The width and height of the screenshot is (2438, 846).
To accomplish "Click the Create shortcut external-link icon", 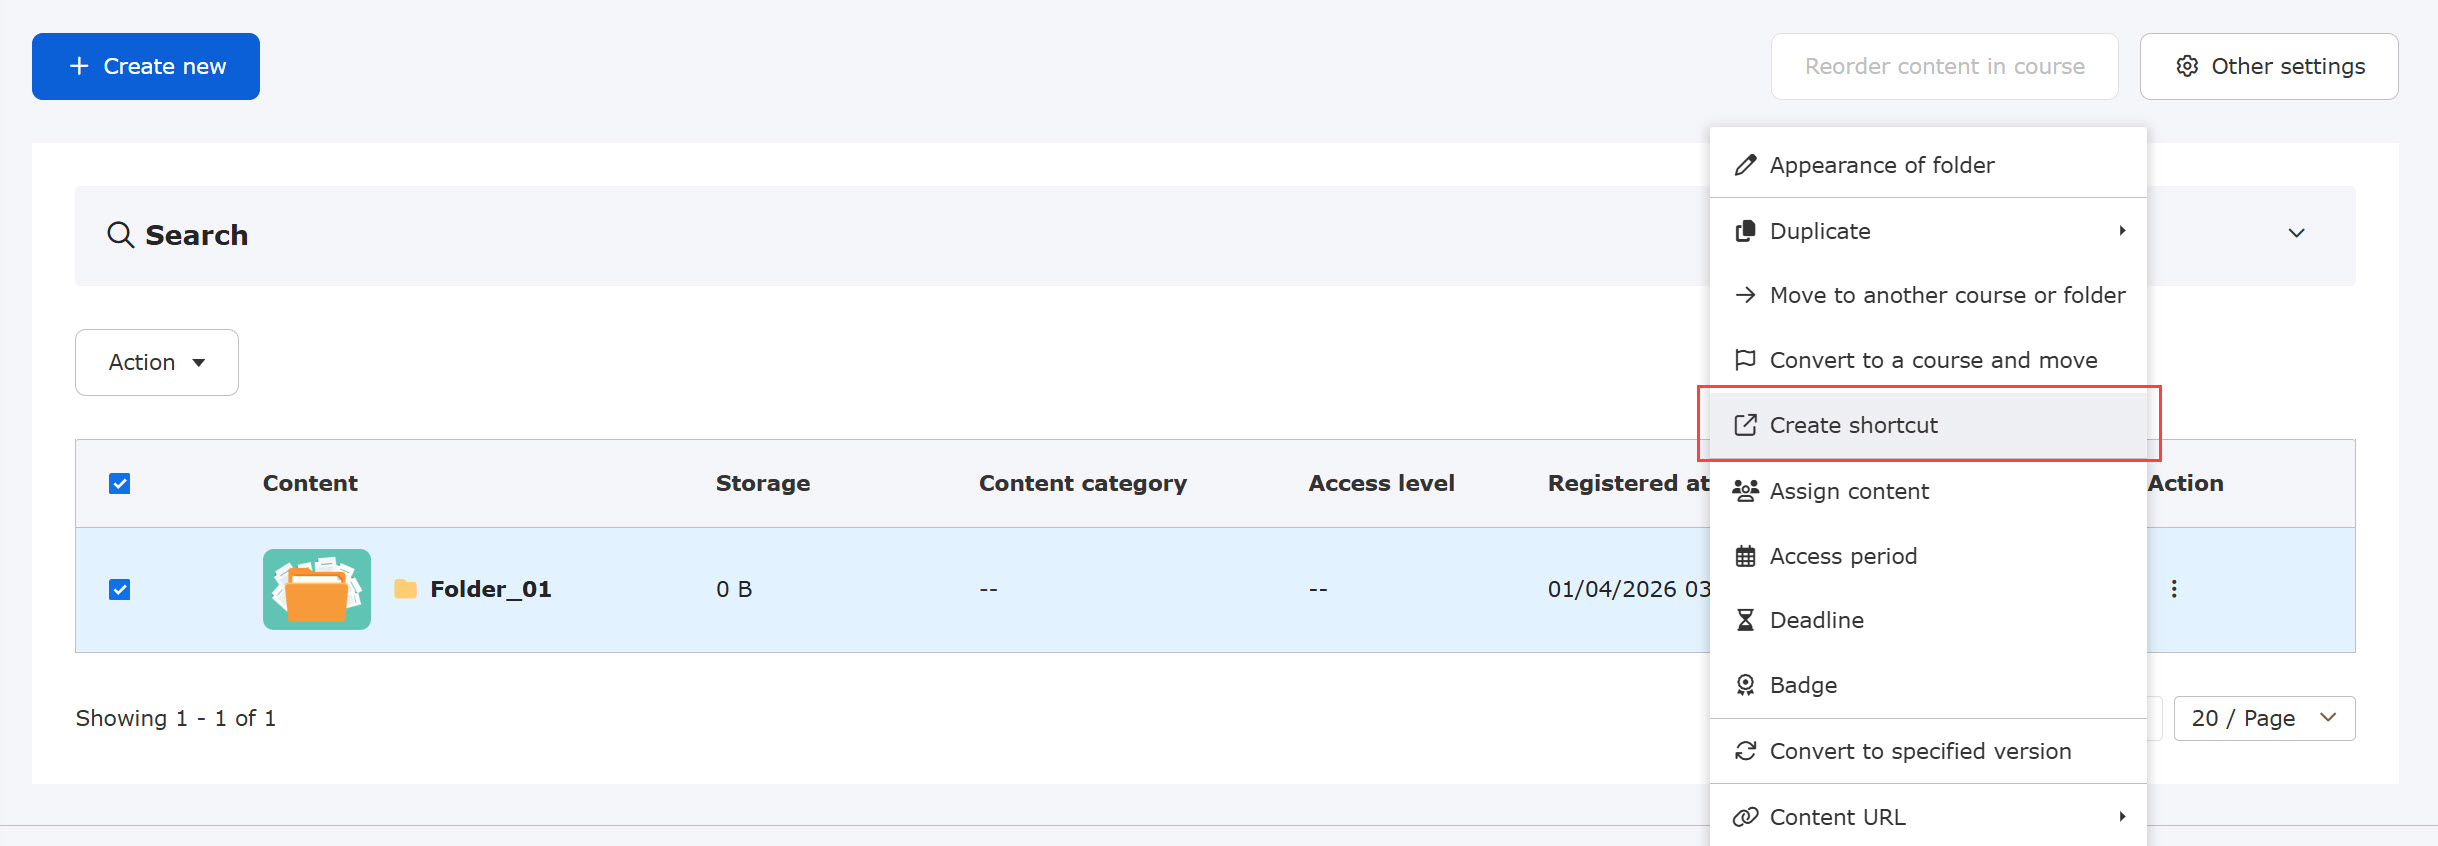I will [x=1745, y=425].
